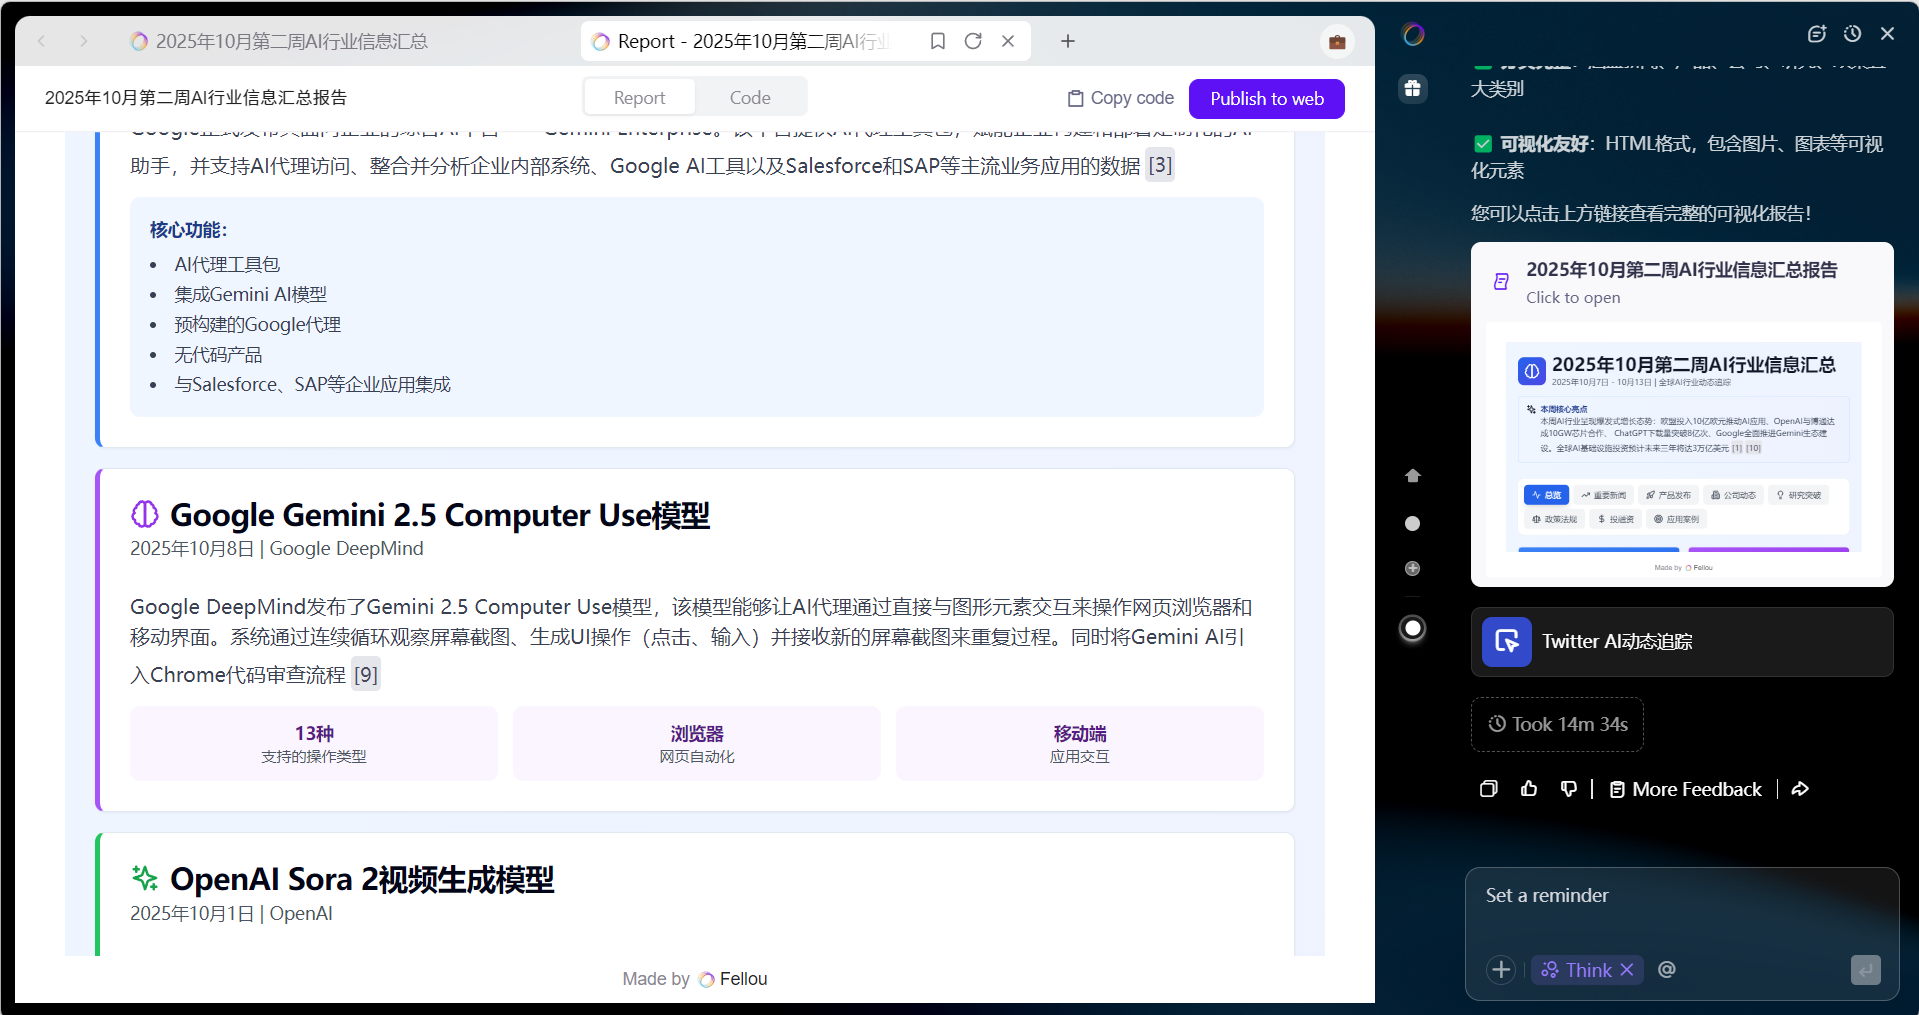
Task: Remove the Think mode chip
Action: point(1627,970)
